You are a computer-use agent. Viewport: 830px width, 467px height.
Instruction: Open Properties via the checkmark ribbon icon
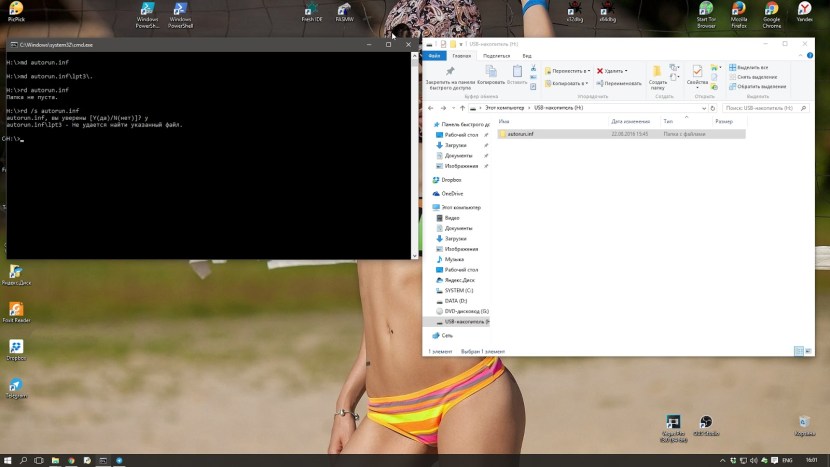pyautogui.click(x=698, y=72)
